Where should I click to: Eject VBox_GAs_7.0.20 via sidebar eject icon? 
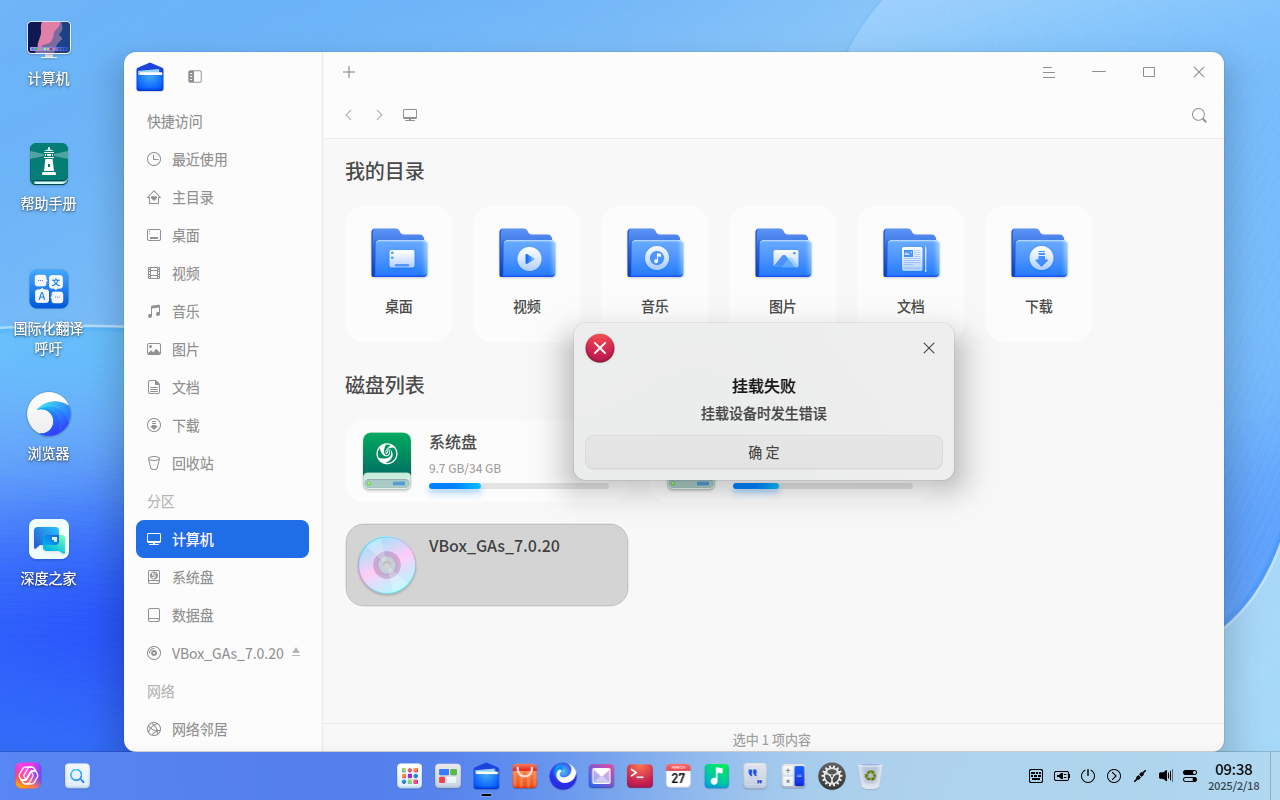pyautogui.click(x=296, y=652)
